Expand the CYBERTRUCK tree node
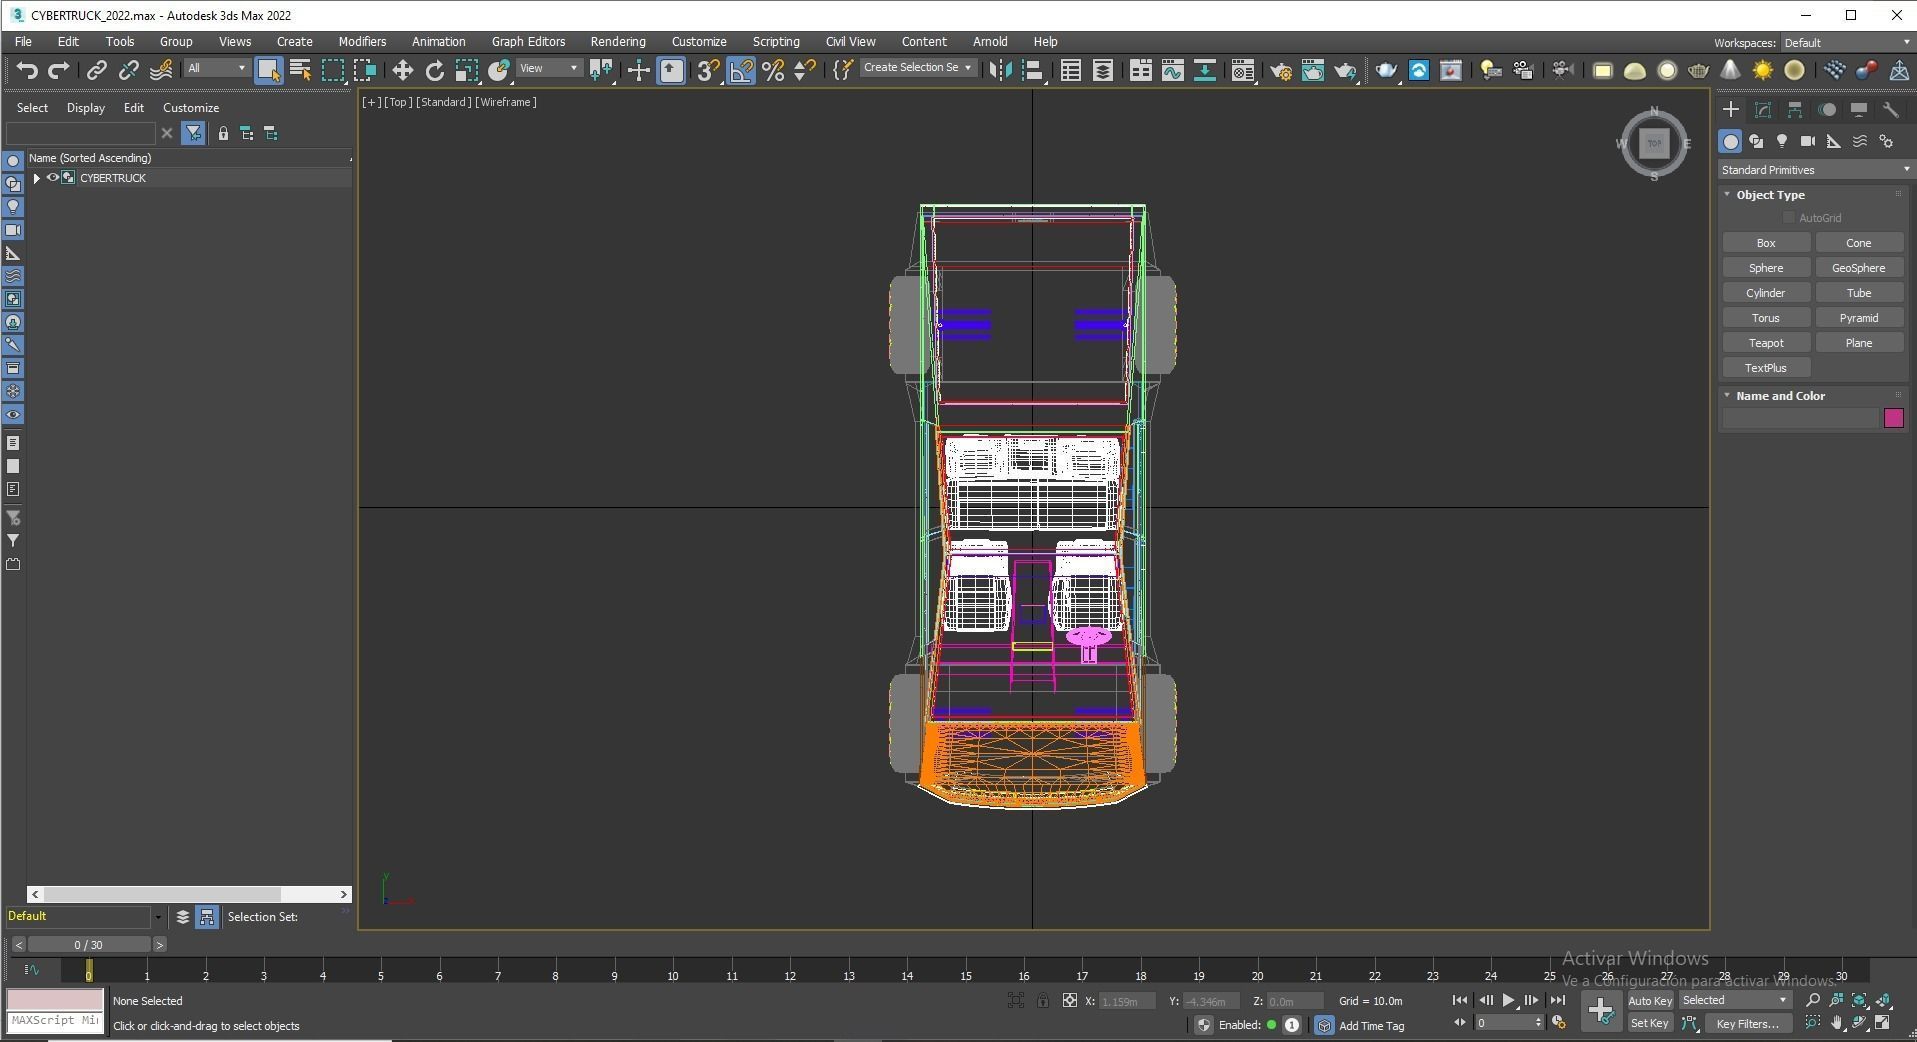The height and width of the screenshot is (1042, 1917). [37, 178]
